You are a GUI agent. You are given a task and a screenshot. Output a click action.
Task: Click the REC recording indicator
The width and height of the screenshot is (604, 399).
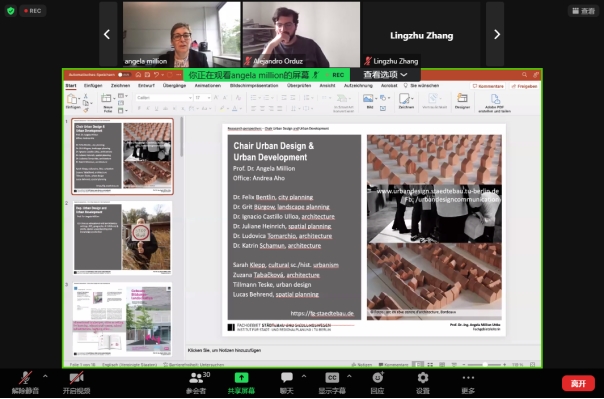[33, 11]
